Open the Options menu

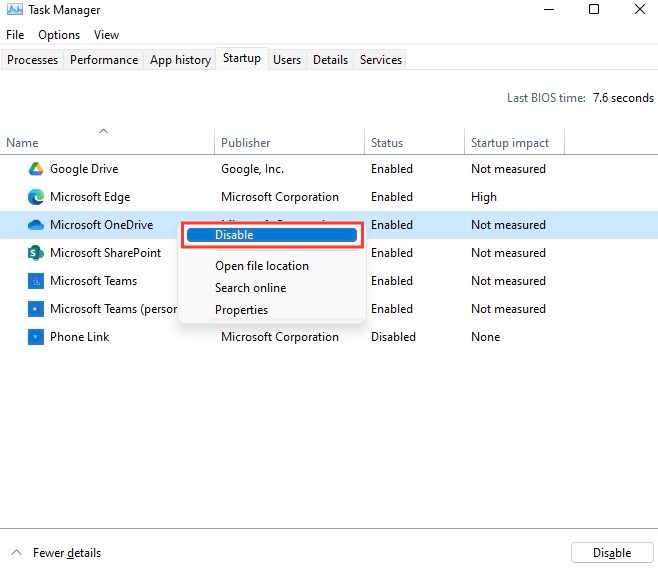point(59,35)
